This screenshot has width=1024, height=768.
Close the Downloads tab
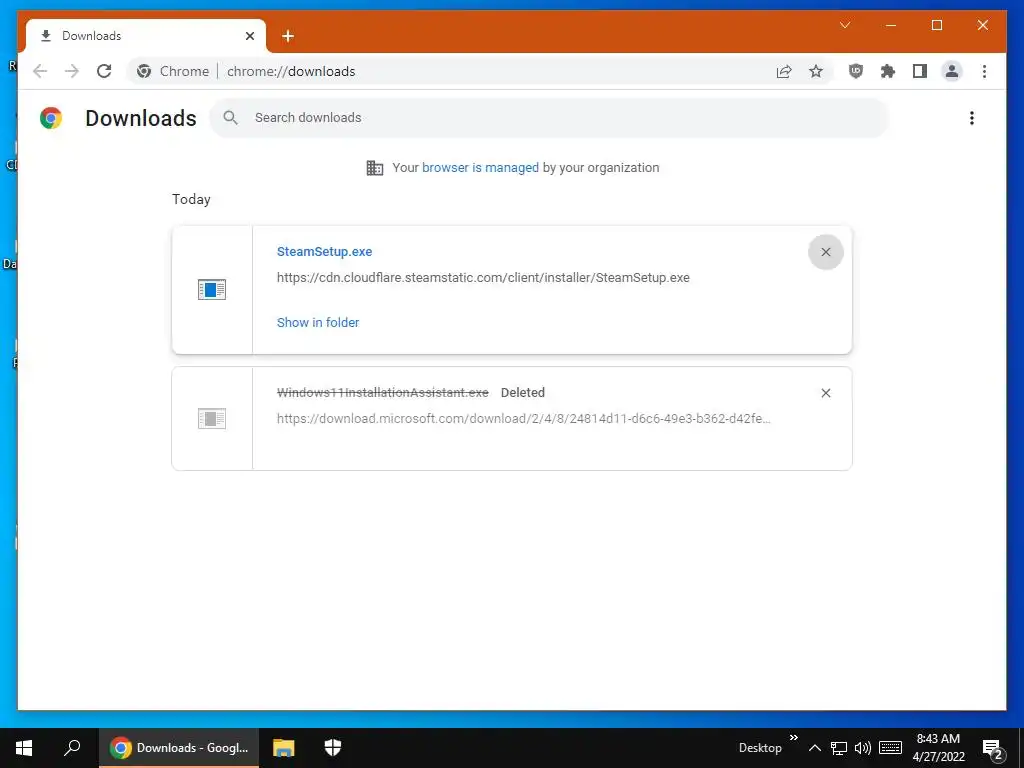tap(249, 36)
